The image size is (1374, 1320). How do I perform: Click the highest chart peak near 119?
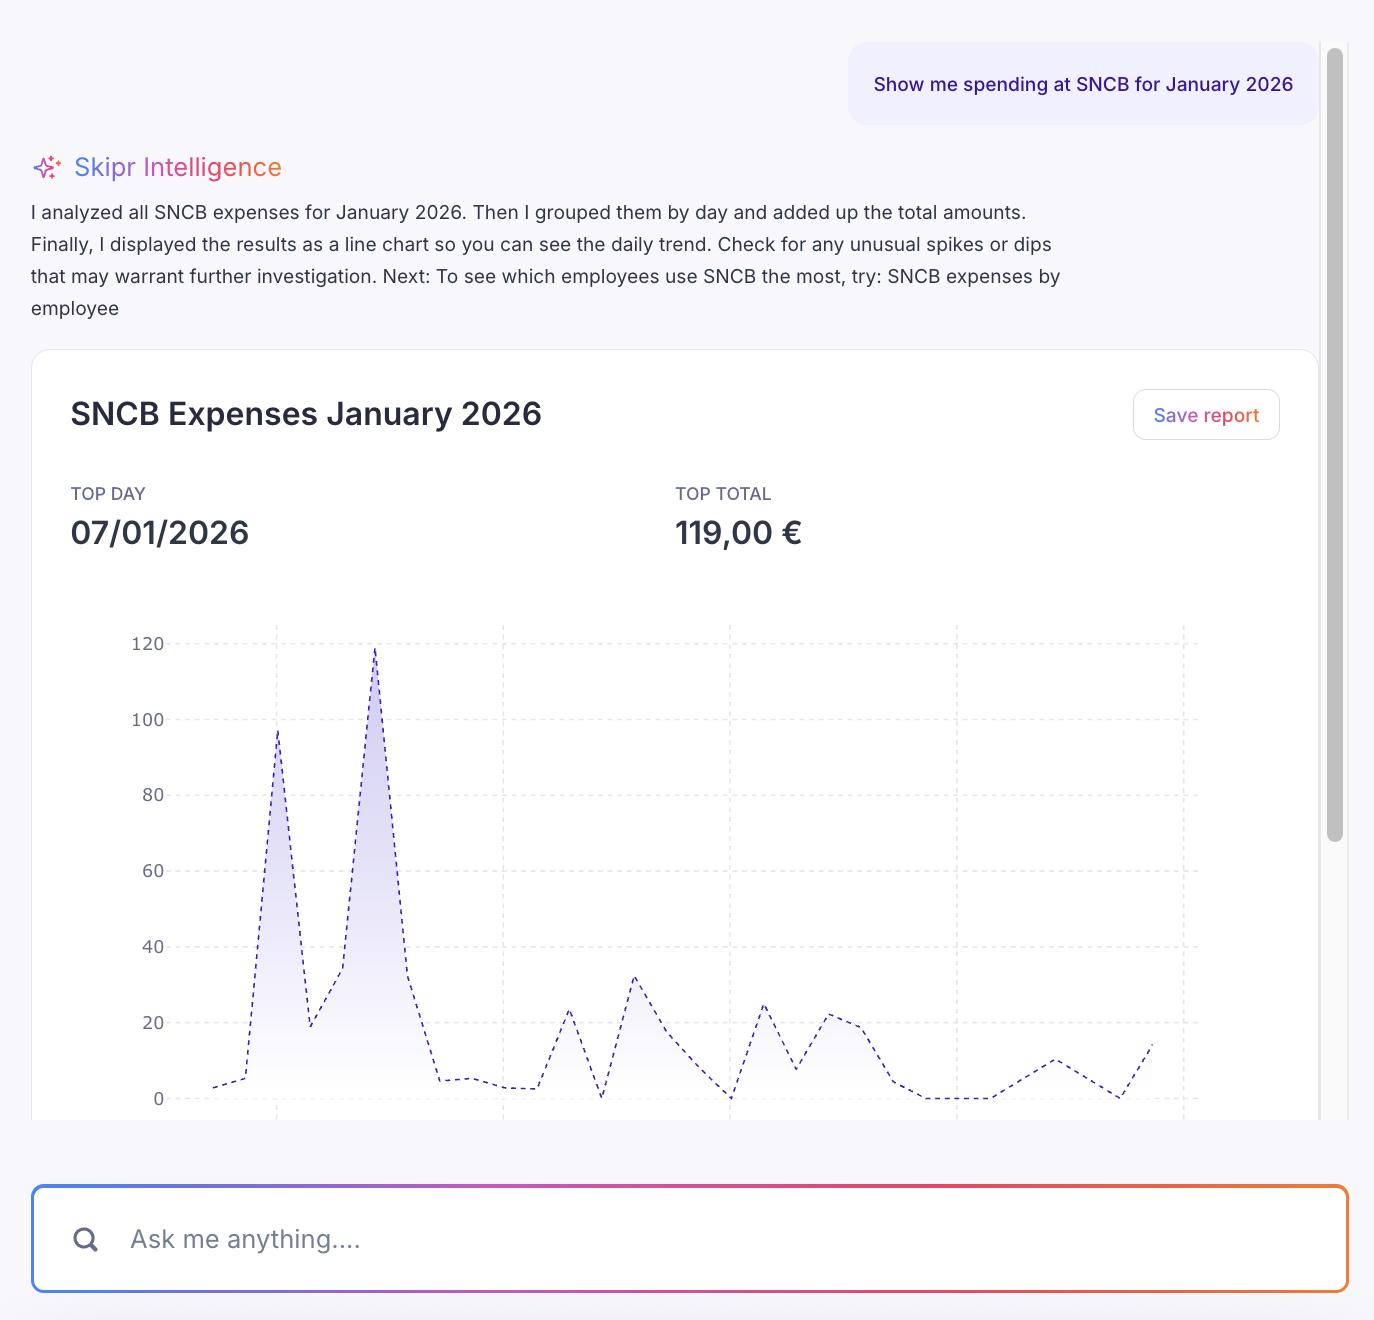click(375, 649)
